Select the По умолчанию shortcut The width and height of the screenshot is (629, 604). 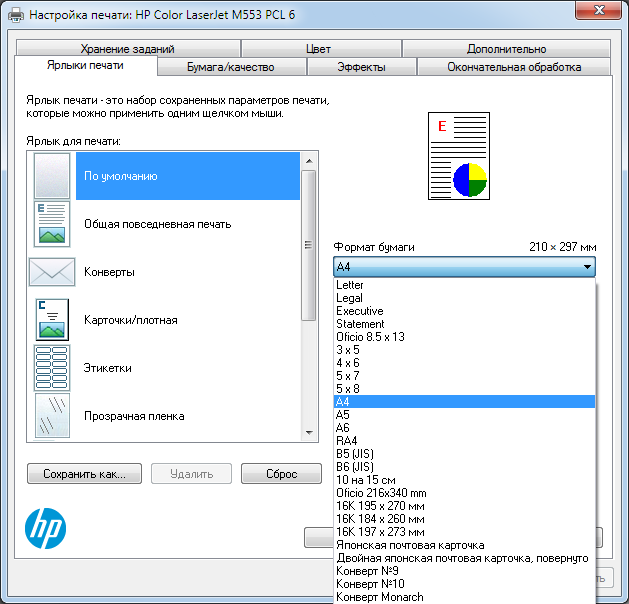pyautogui.click(x=188, y=176)
